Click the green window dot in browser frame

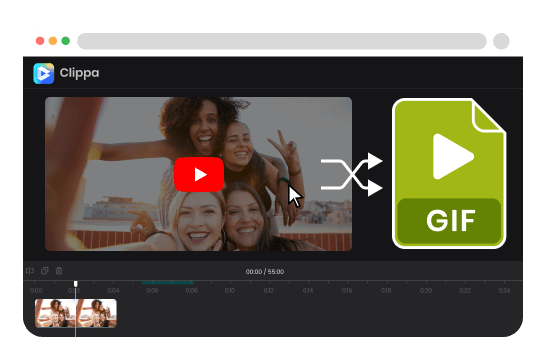pyautogui.click(x=66, y=41)
